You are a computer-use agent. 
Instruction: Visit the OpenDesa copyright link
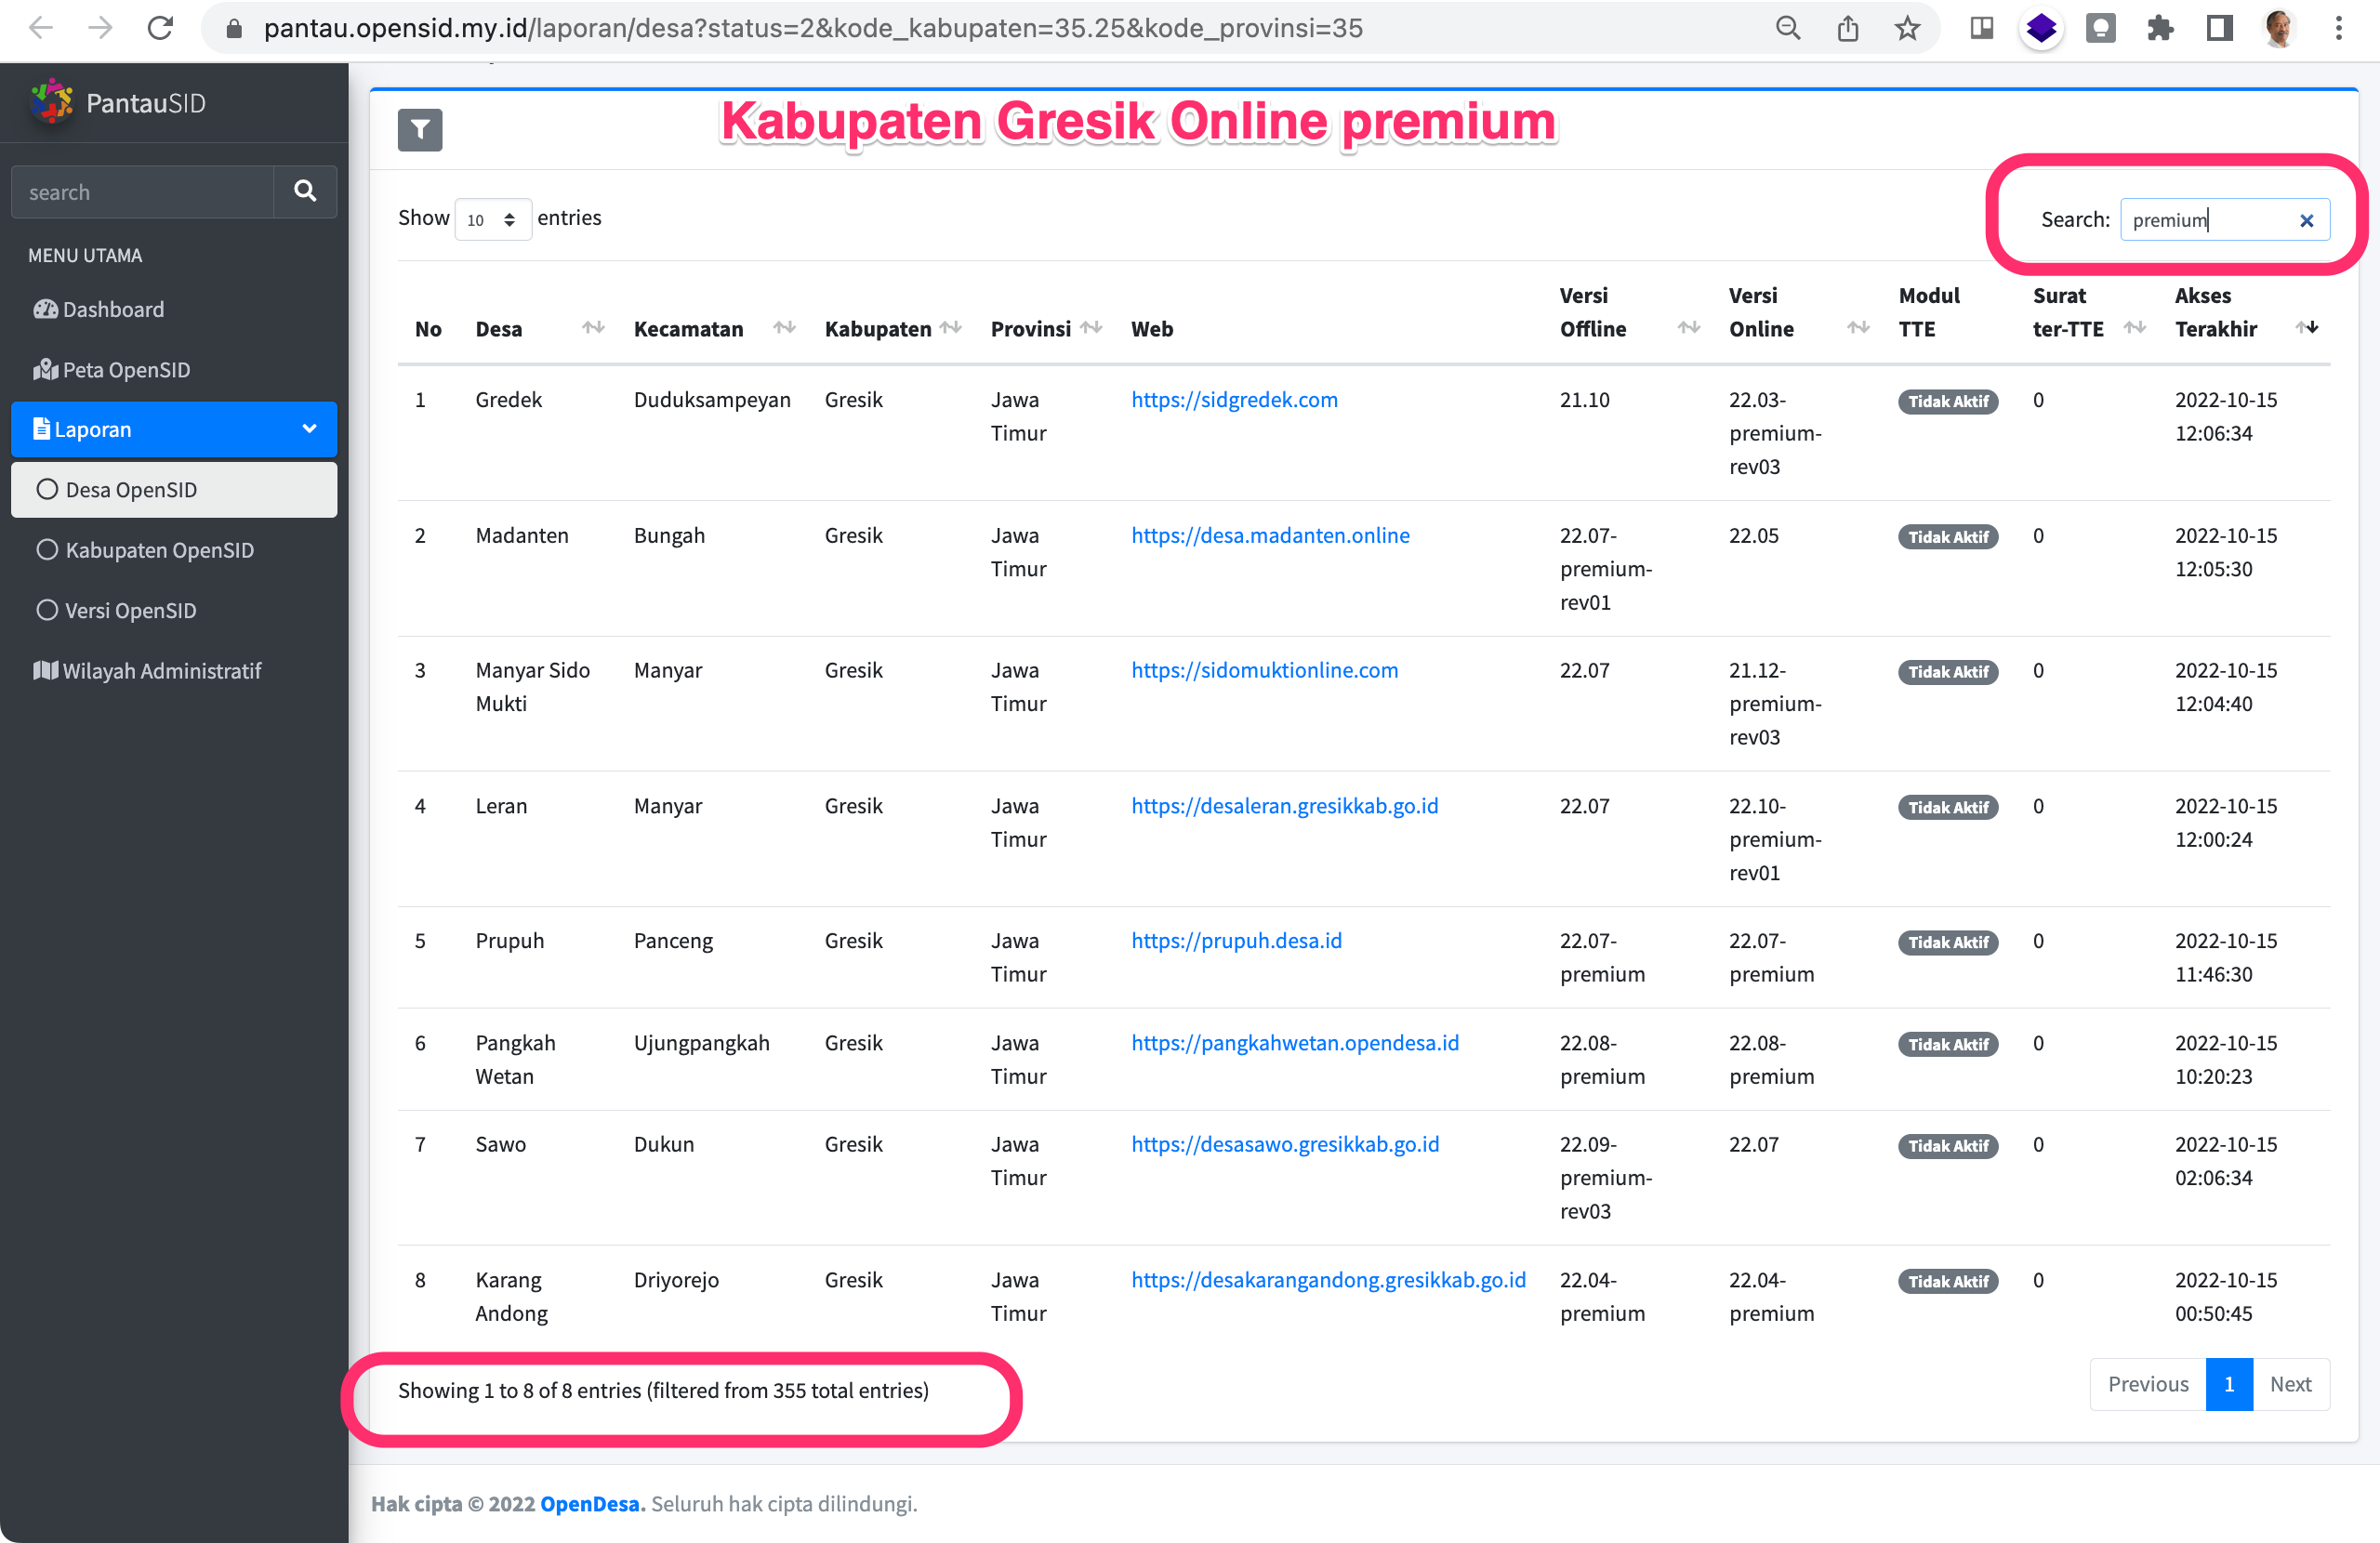590,1503
